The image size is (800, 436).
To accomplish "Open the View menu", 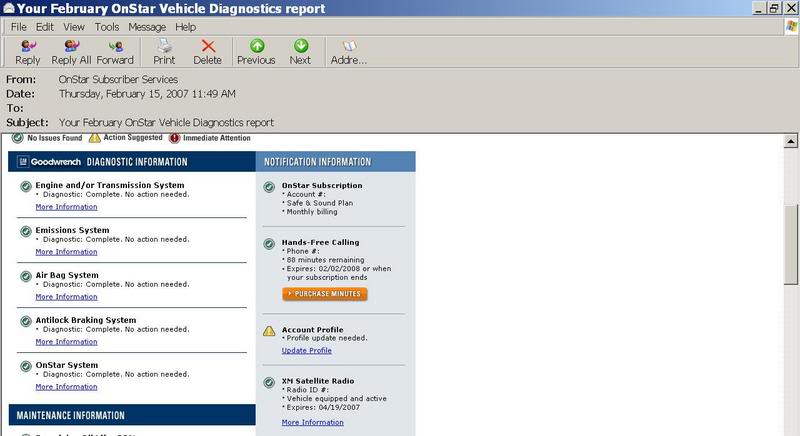I will tap(73, 27).
